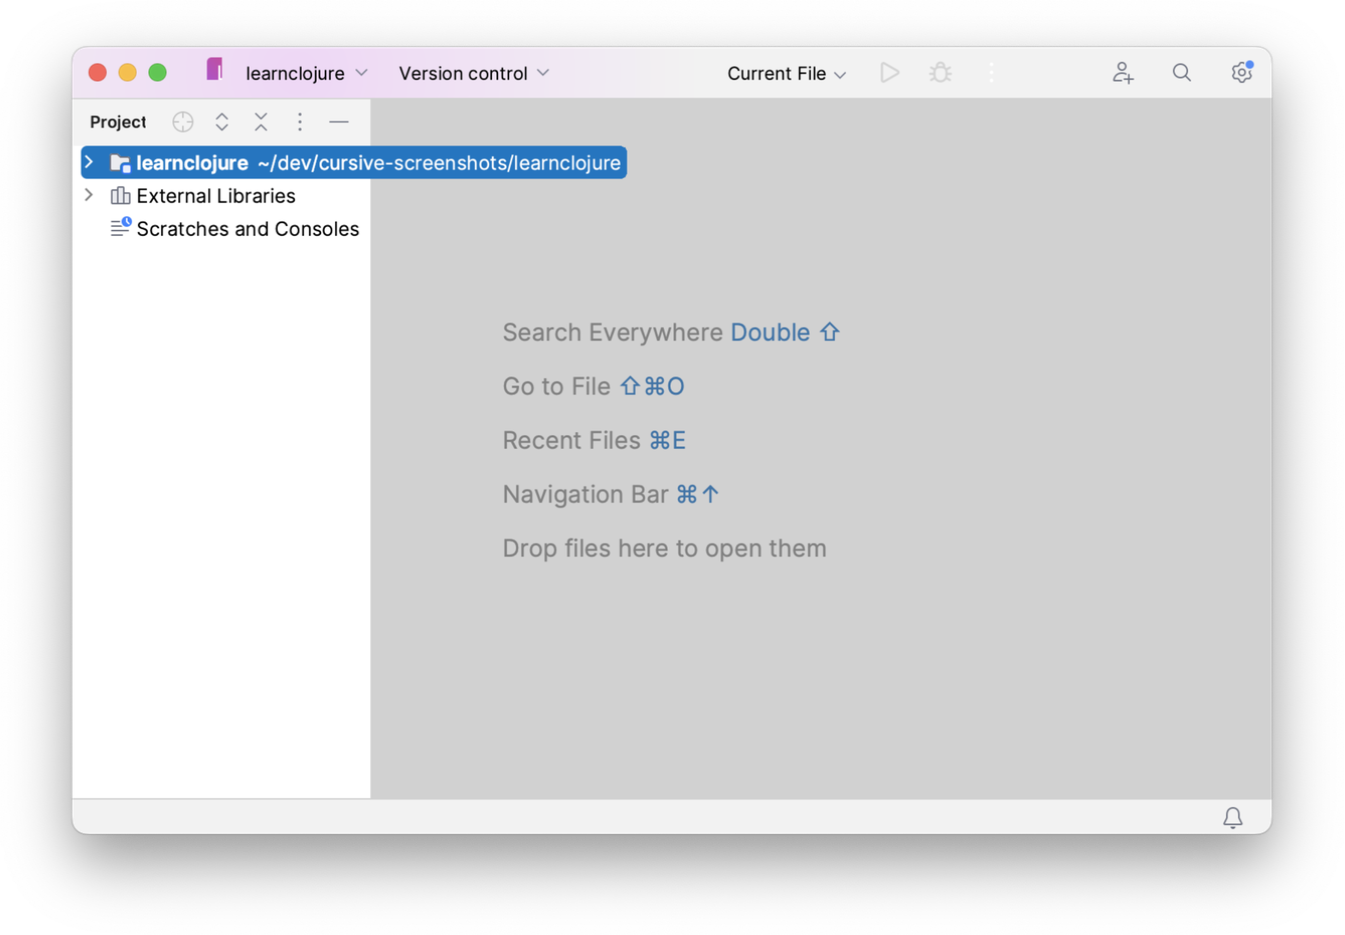1345x935 pixels.
Task: Open the More Actions menu beside Debug
Action: (991, 73)
